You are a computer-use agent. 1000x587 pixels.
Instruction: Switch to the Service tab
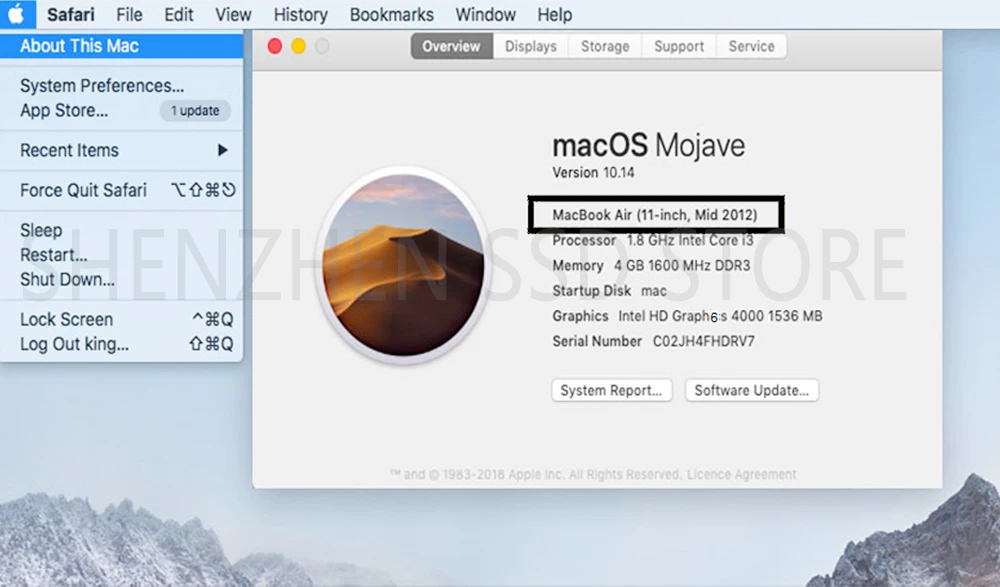[x=751, y=47]
